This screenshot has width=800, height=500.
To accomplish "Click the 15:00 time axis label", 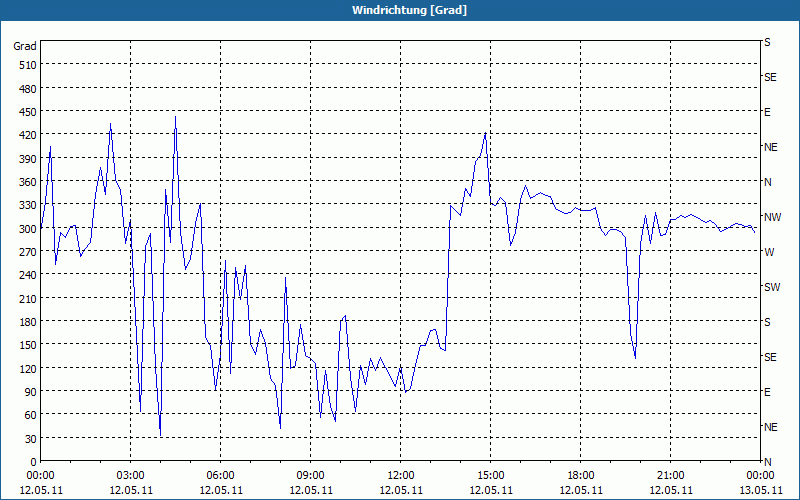I will pyautogui.click(x=490, y=476).
